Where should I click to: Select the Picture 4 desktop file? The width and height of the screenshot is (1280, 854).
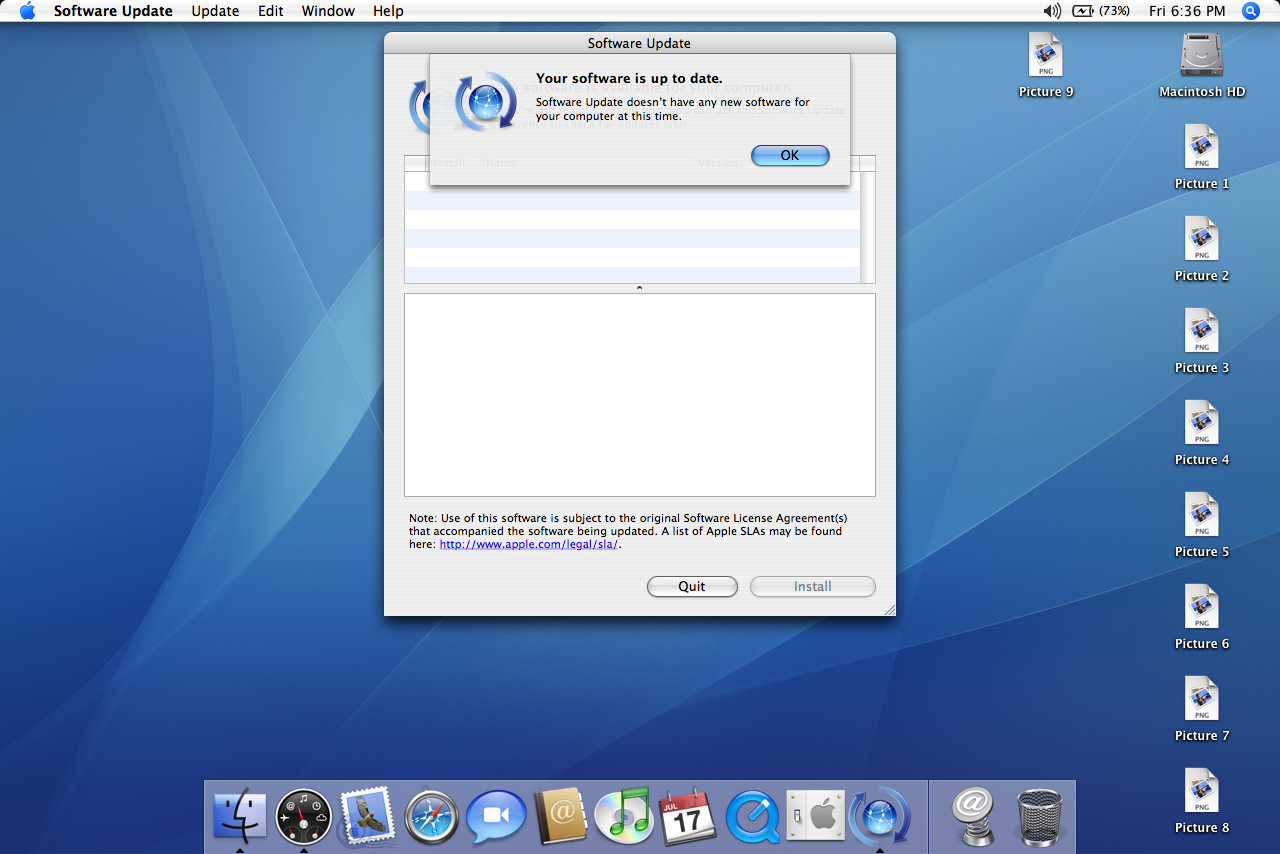(1202, 433)
